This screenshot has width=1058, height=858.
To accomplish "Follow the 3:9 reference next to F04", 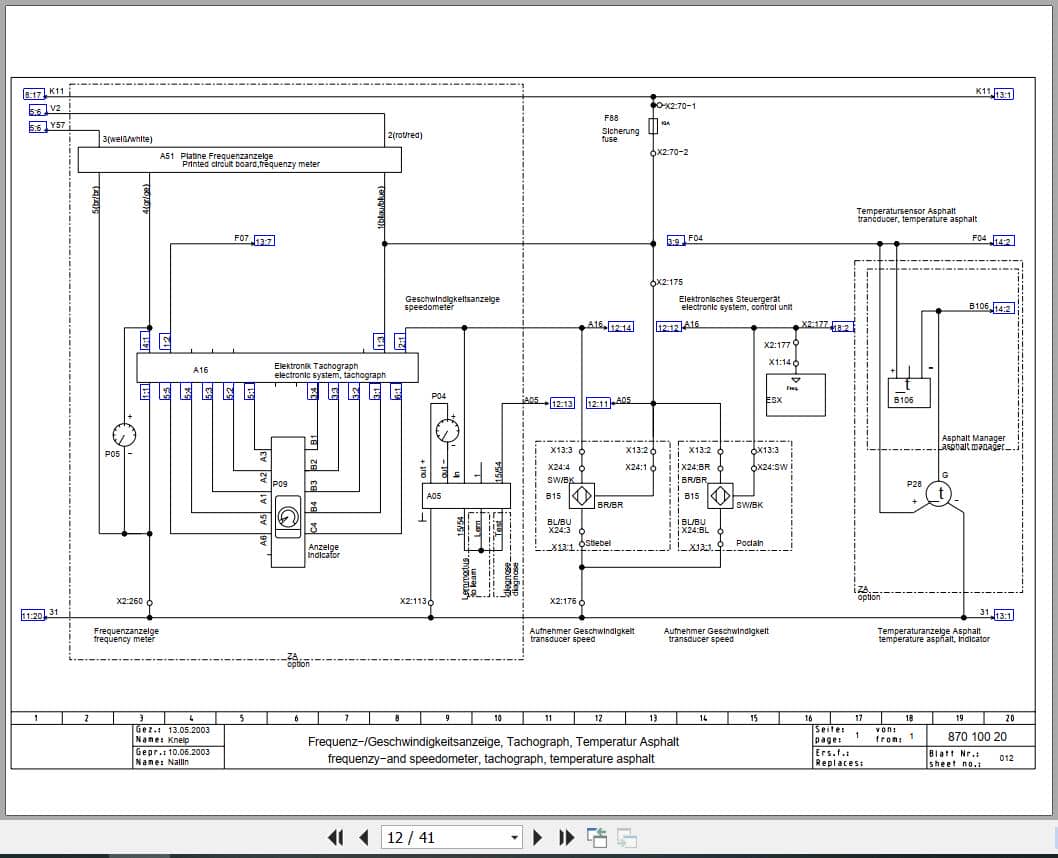I will tap(675, 241).
